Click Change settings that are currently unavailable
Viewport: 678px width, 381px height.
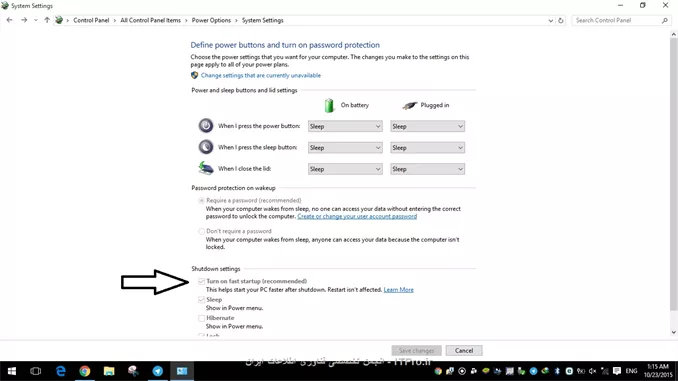pyautogui.click(x=261, y=75)
